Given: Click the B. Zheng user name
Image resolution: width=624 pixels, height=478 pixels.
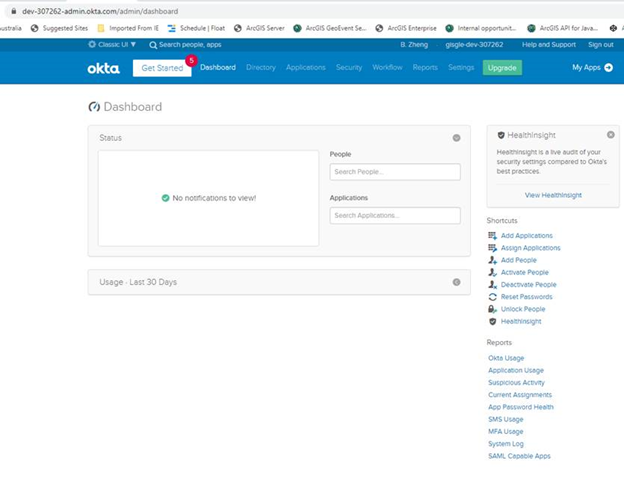Looking at the screenshot, I should click(414, 45).
